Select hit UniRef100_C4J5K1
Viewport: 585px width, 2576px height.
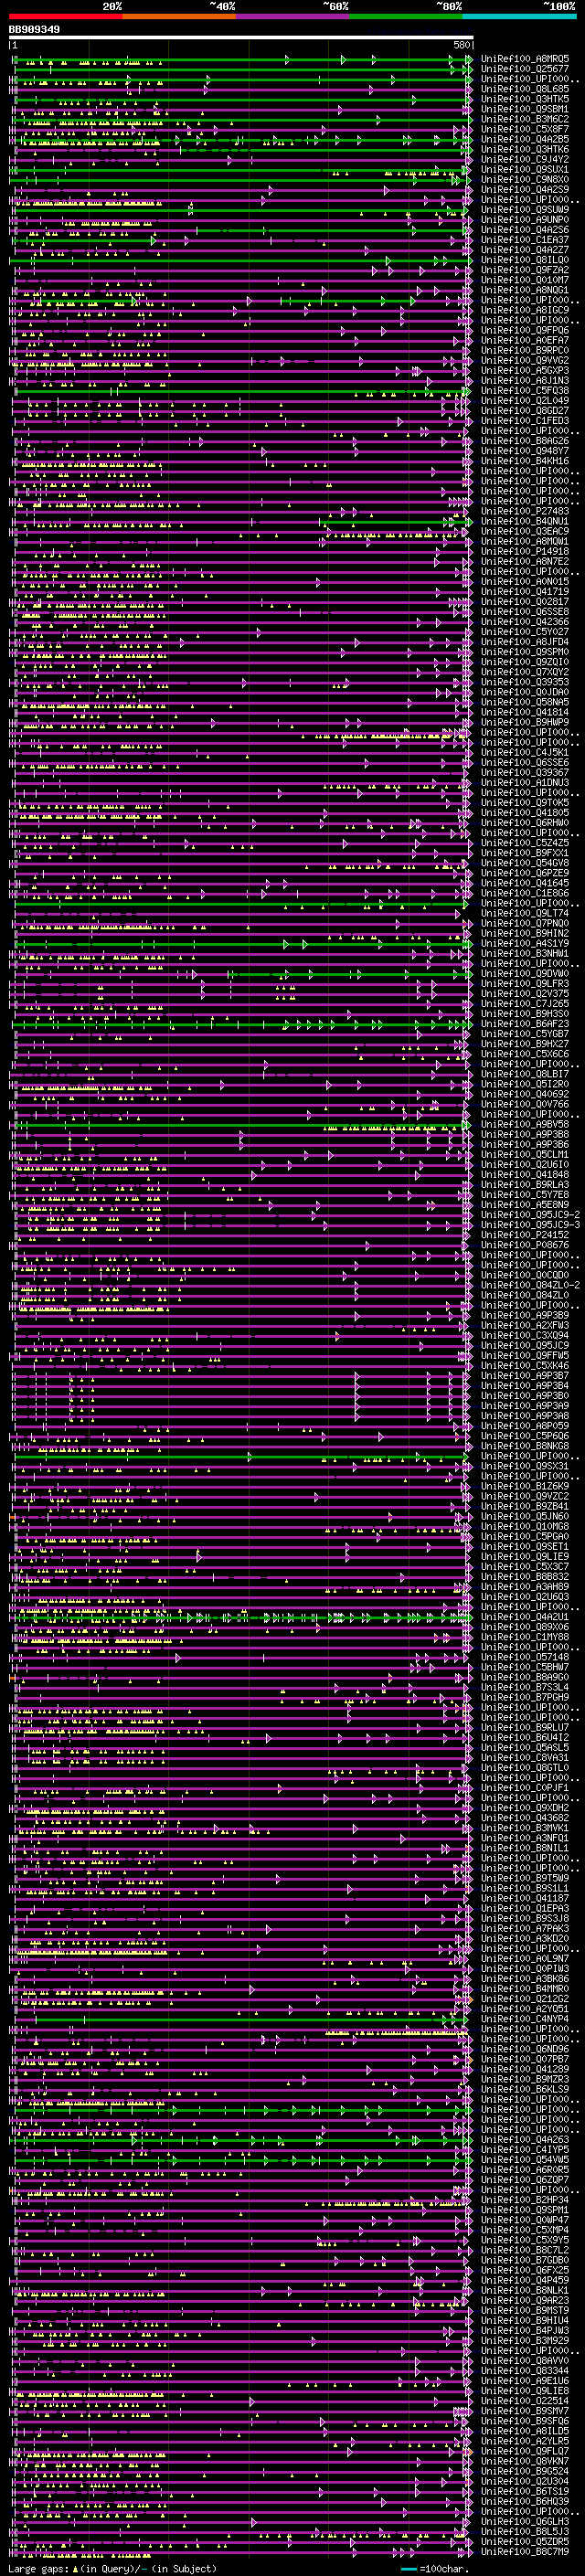click(525, 752)
